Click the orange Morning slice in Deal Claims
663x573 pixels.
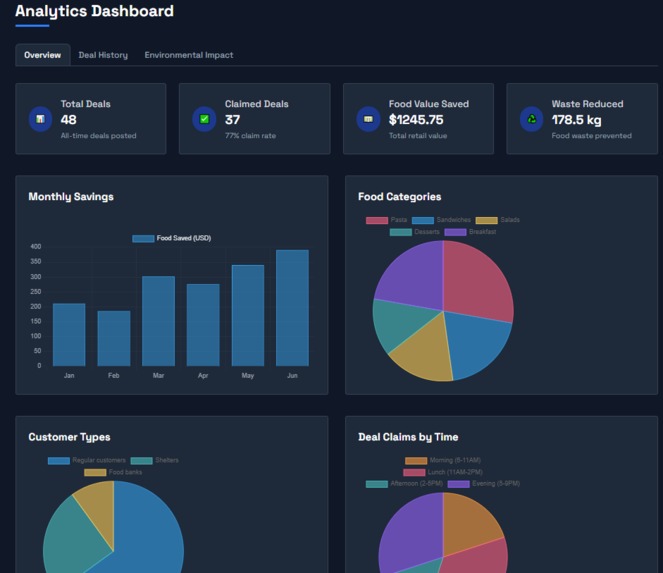(x=469, y=522)
